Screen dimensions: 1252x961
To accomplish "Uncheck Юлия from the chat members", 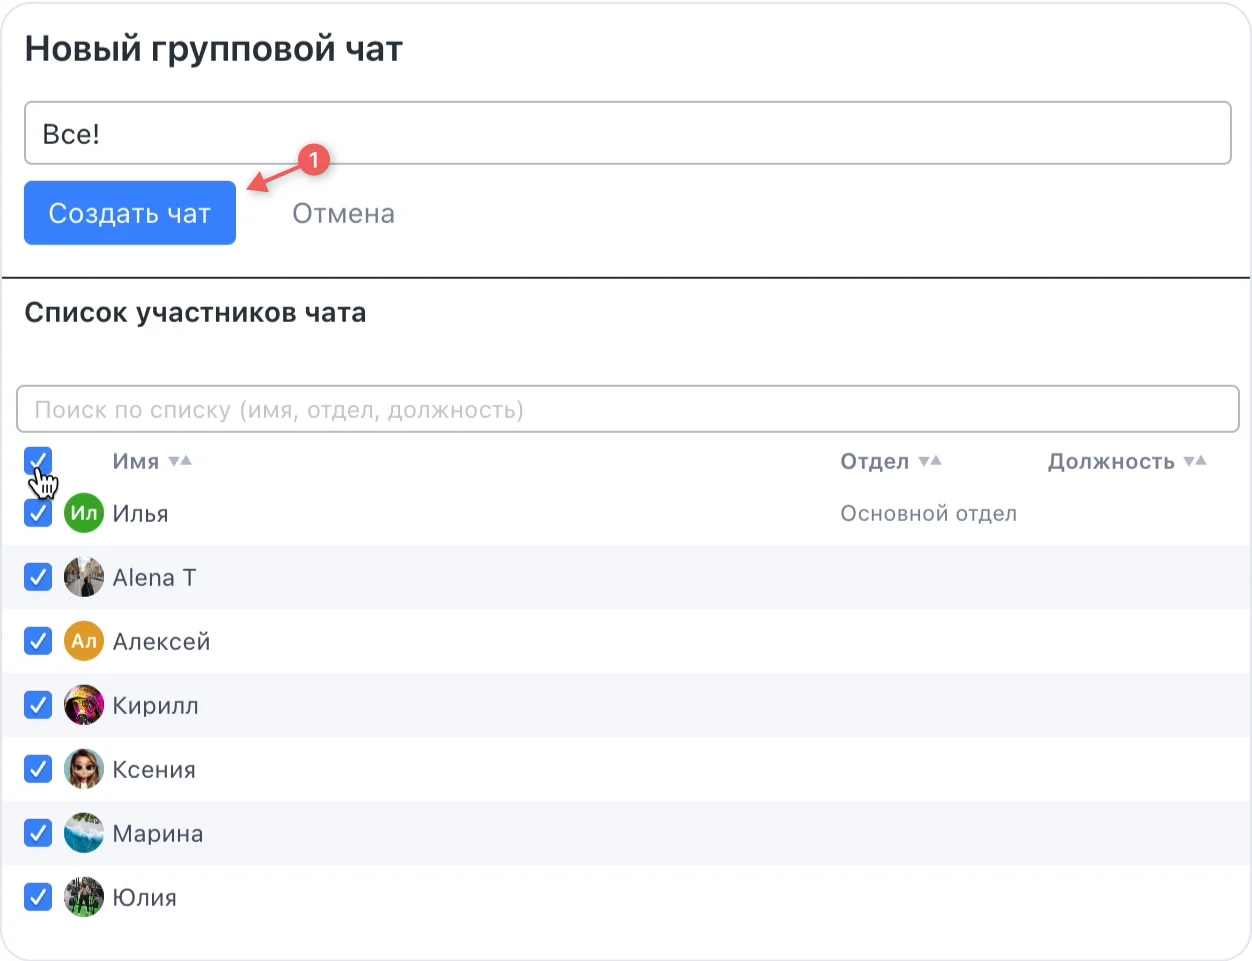I will 38,897.
